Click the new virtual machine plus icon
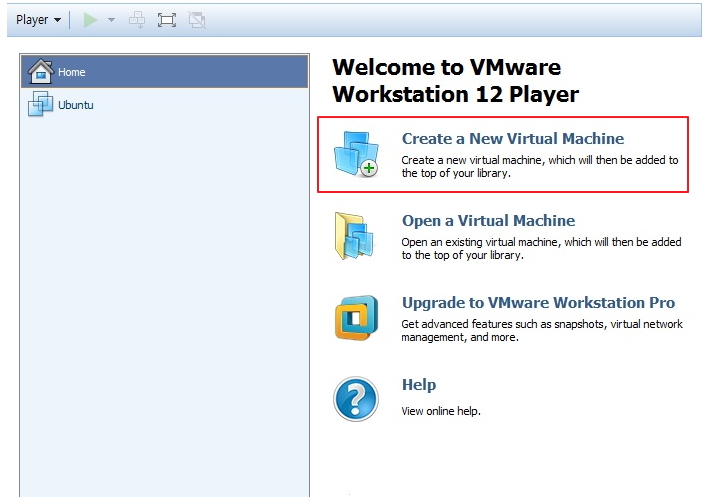 356,154
